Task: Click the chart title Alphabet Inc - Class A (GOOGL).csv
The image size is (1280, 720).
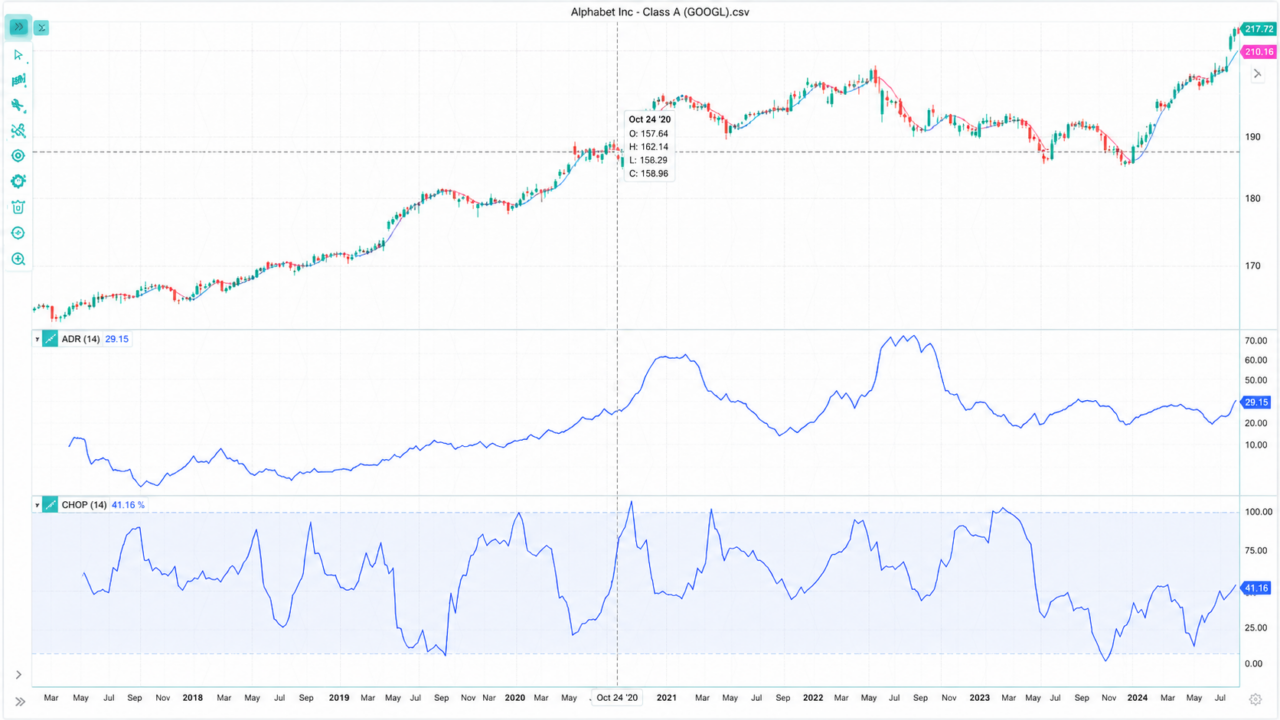Action: click(660, 11)
